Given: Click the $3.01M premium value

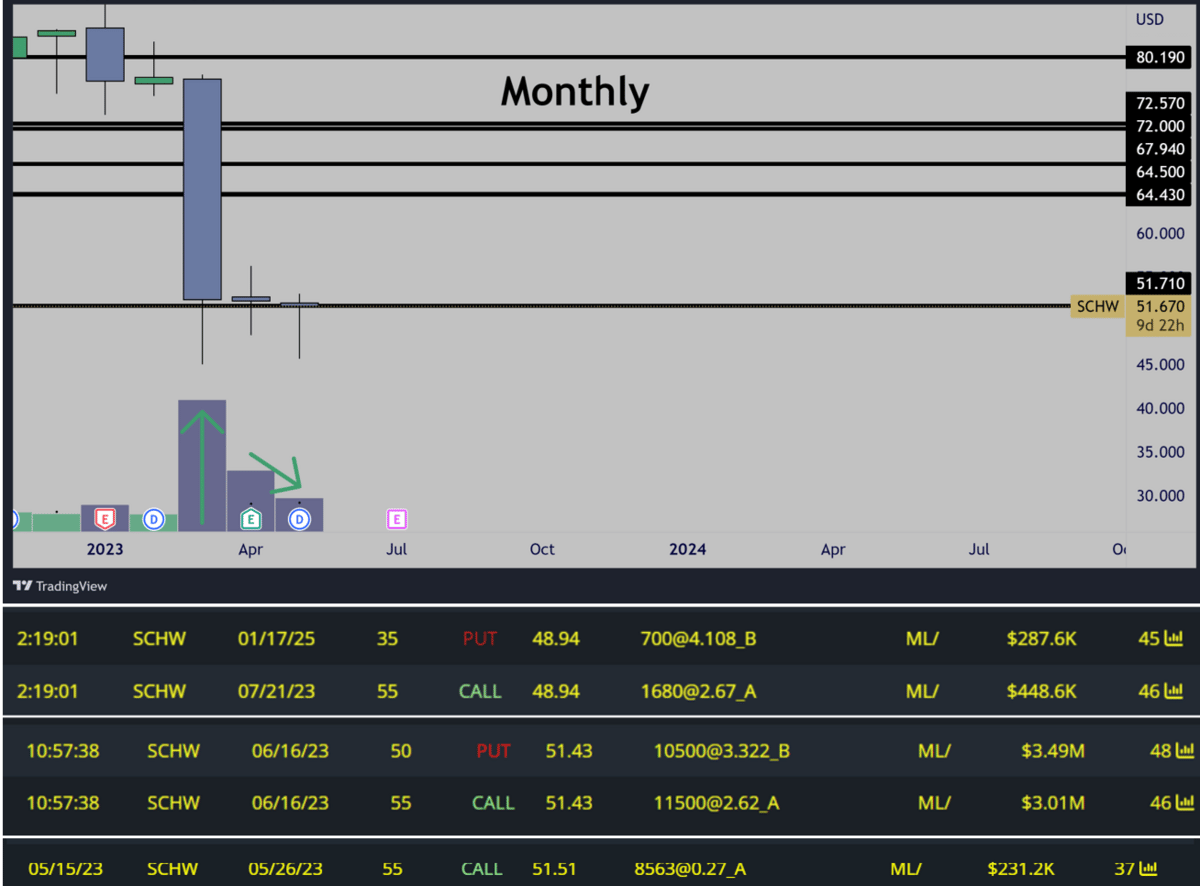Looking at the screenshot, I should (x=1054, y=803).
